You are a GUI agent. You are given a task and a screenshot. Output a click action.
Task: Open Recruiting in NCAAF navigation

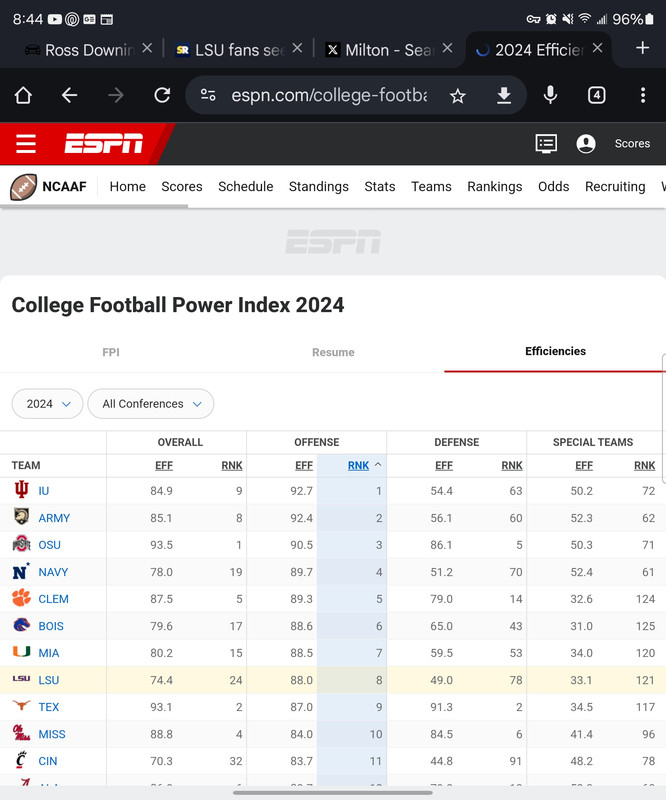point(615,187)
